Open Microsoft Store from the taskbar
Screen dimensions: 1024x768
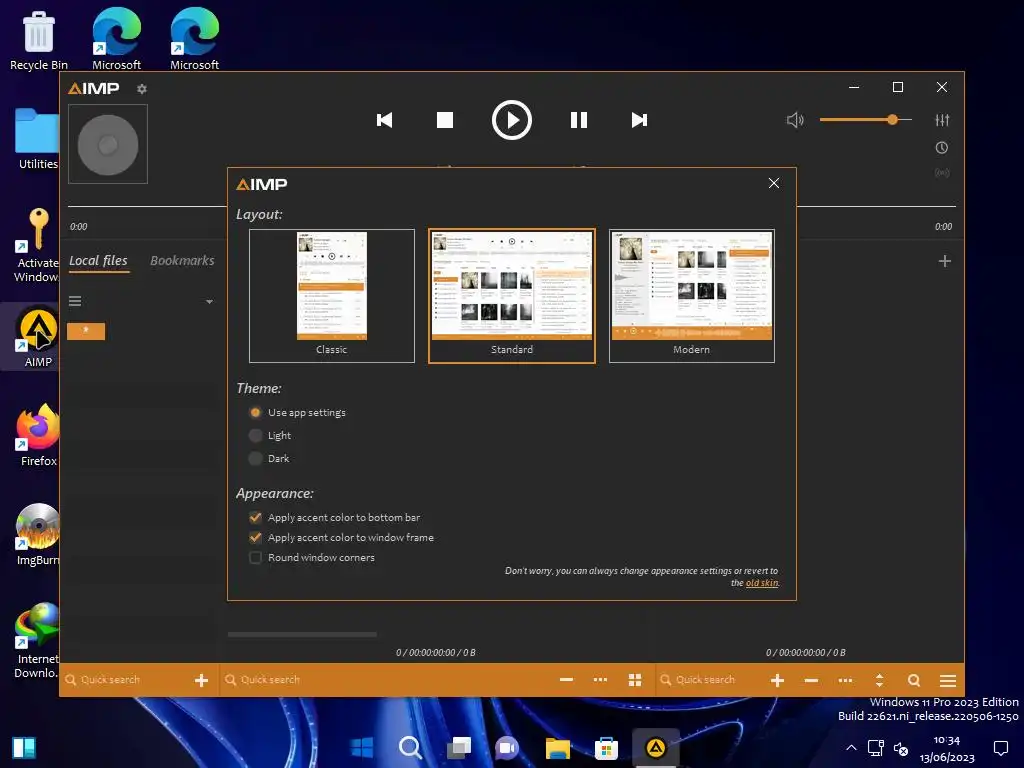[606, 747]
